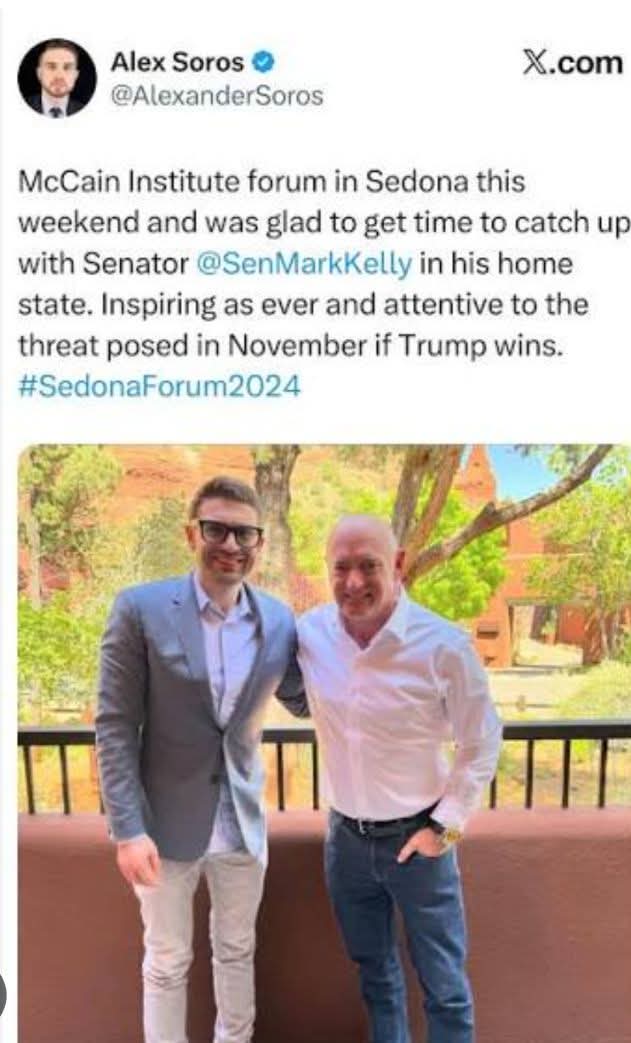Click the ".com" part of X.com

[x=586, y=63]
